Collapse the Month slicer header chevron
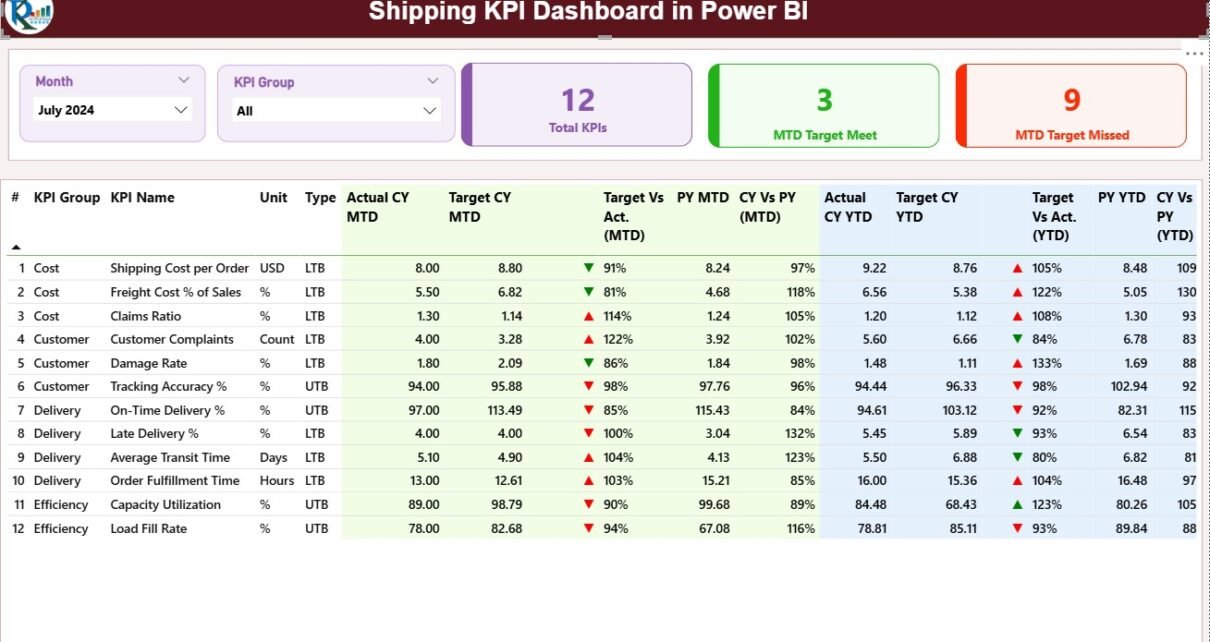This screenshot has height=642, width=1210. [x=184, y=80]
